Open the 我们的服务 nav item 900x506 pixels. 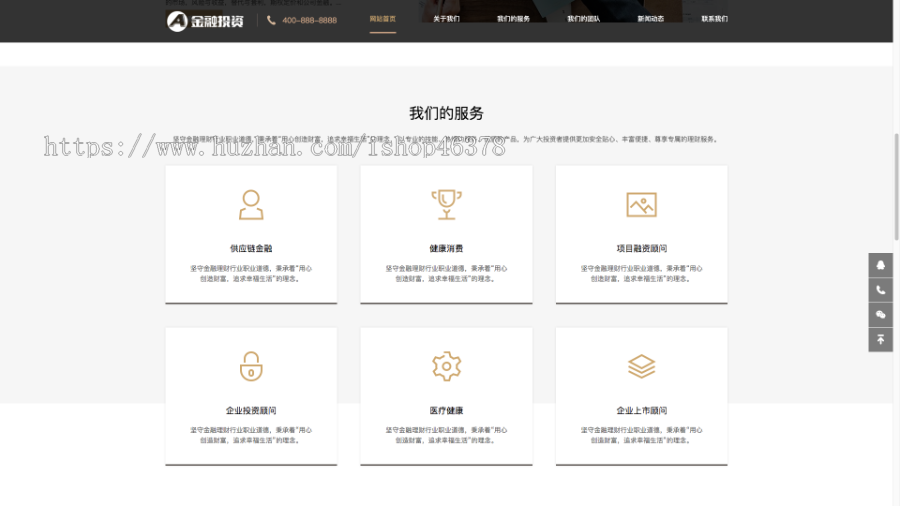(513, 19)
